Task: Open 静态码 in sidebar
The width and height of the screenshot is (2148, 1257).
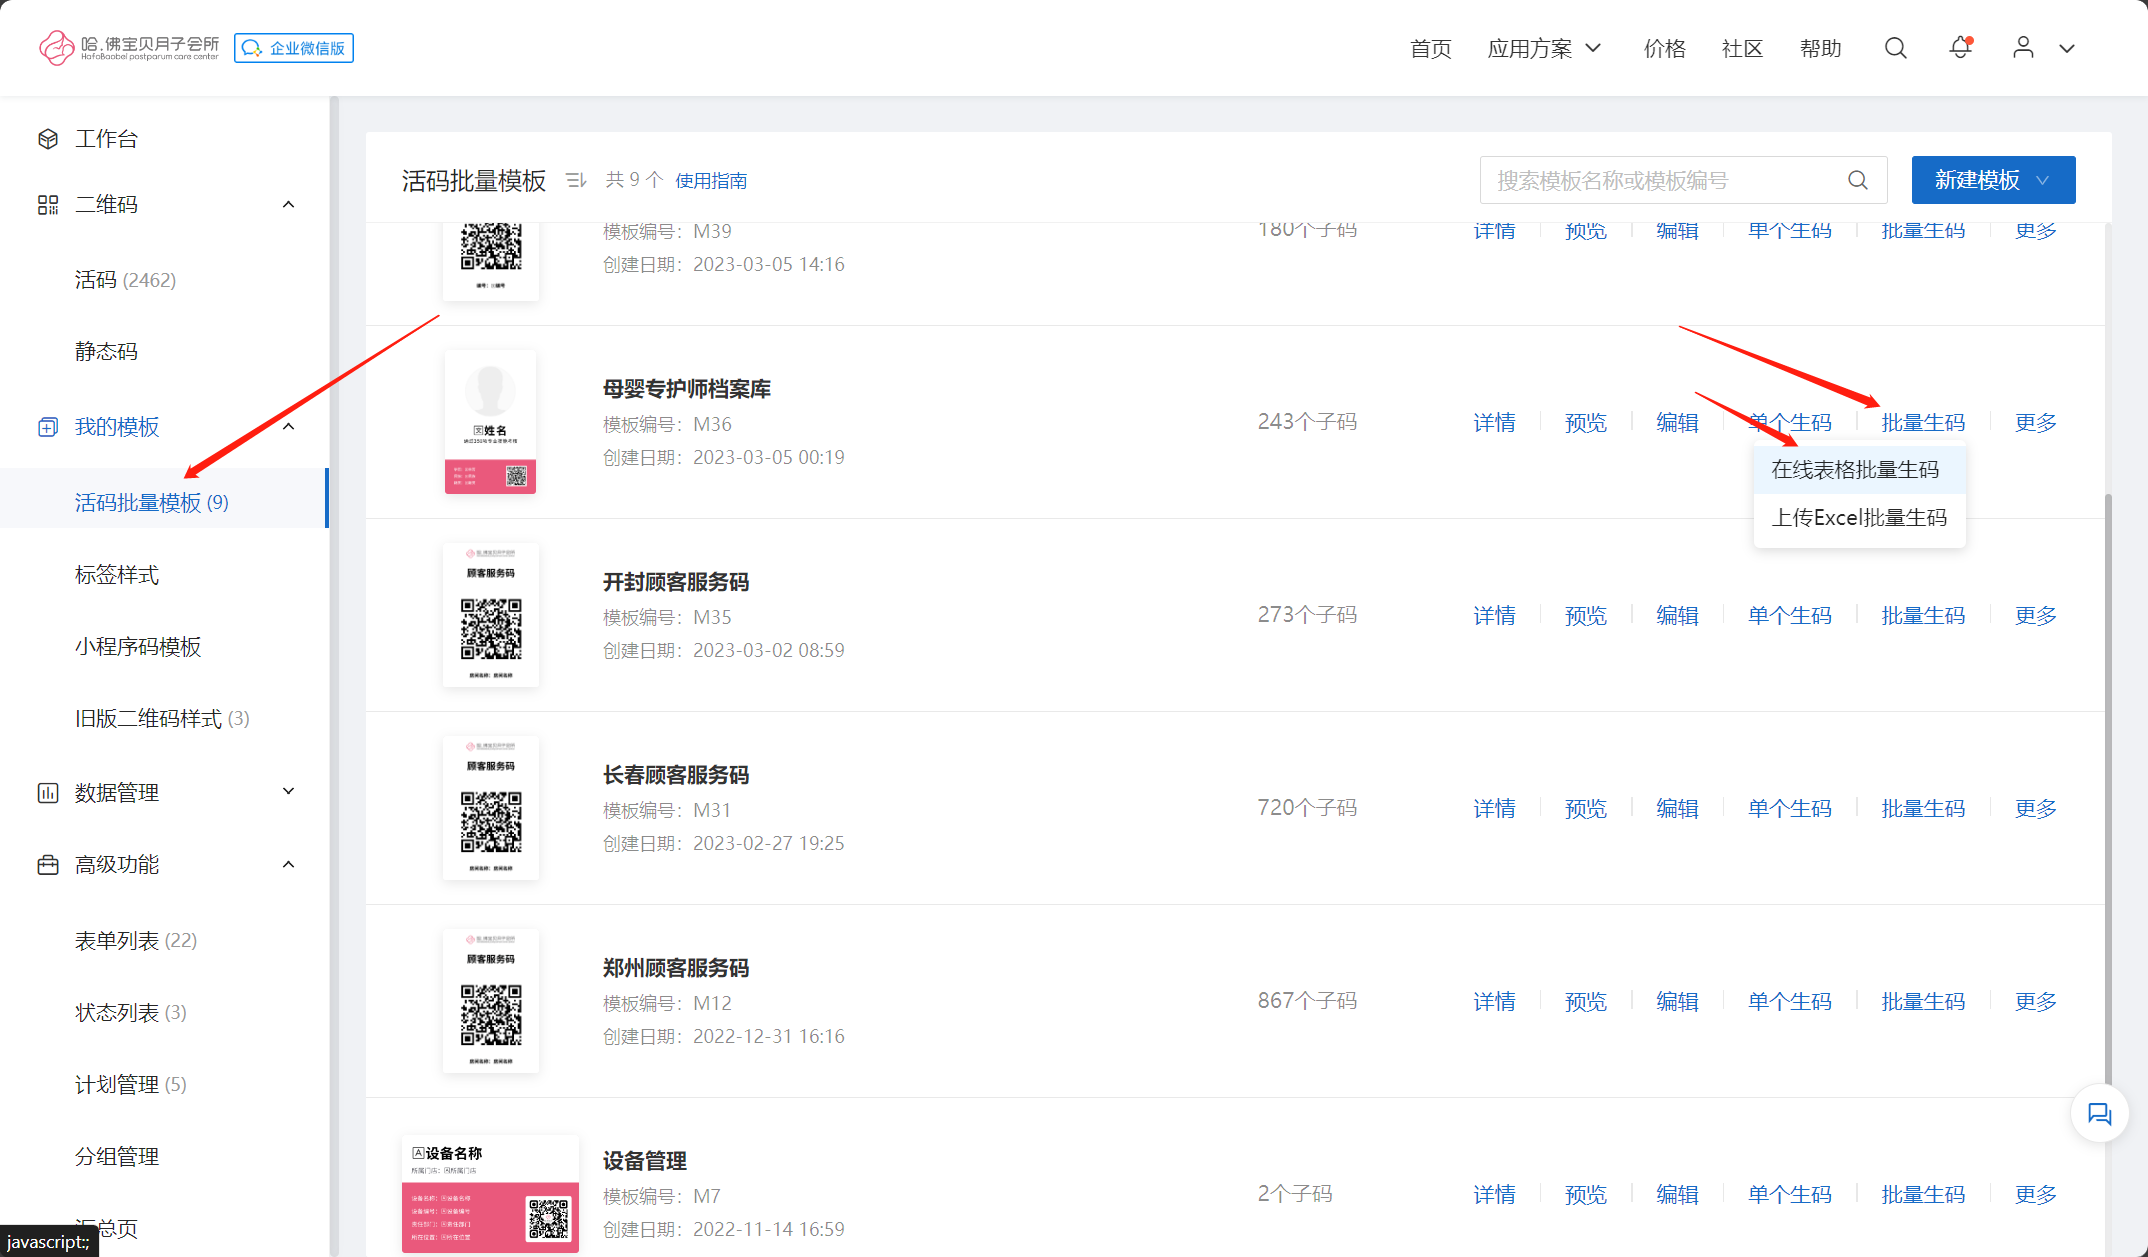Action: tap(106, 352)
